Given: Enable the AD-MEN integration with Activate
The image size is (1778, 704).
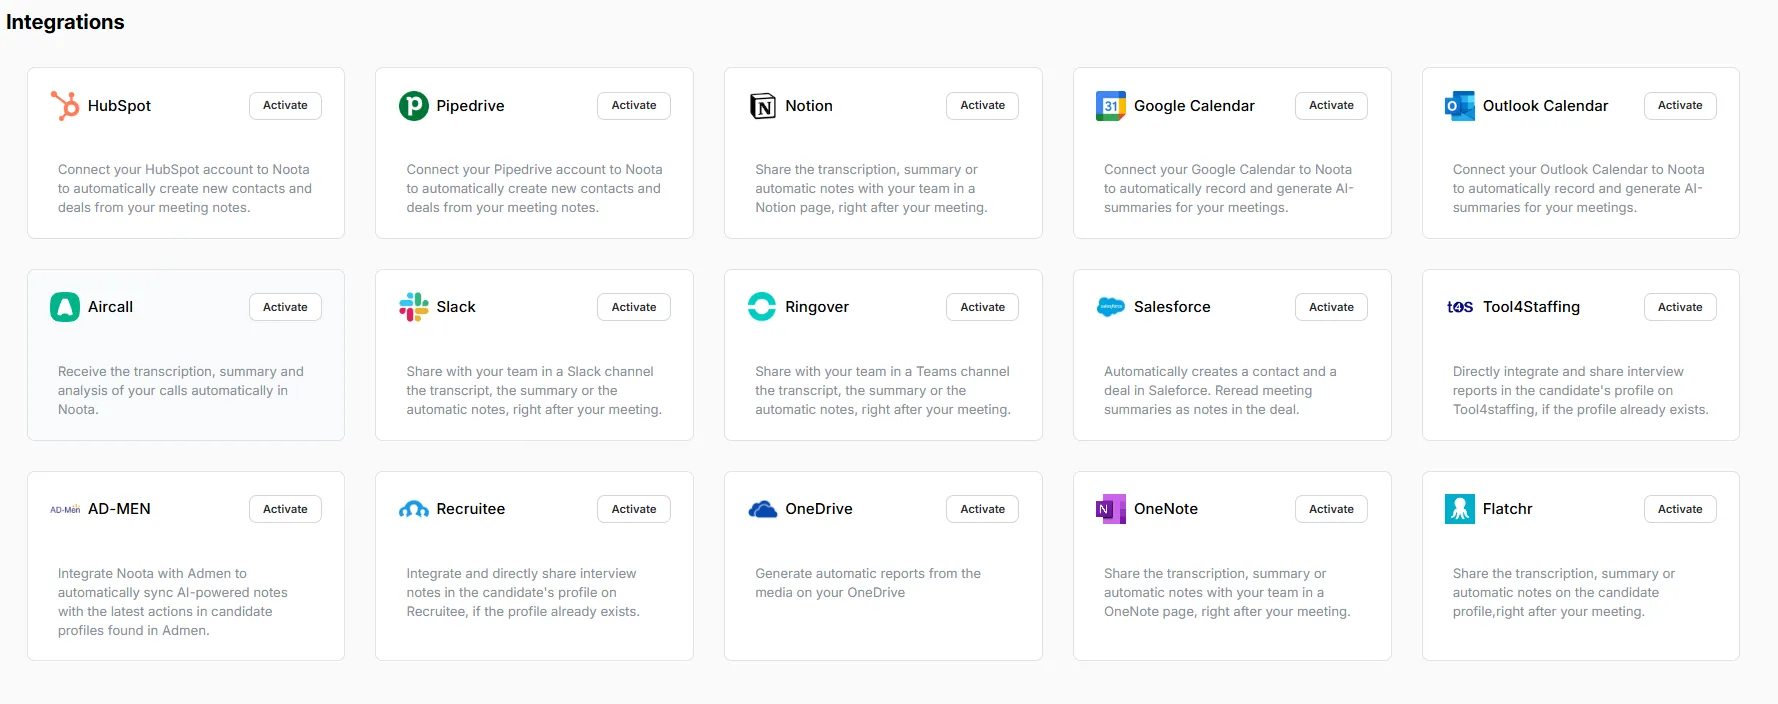Looking at the screenshot, I should point(285,509).
